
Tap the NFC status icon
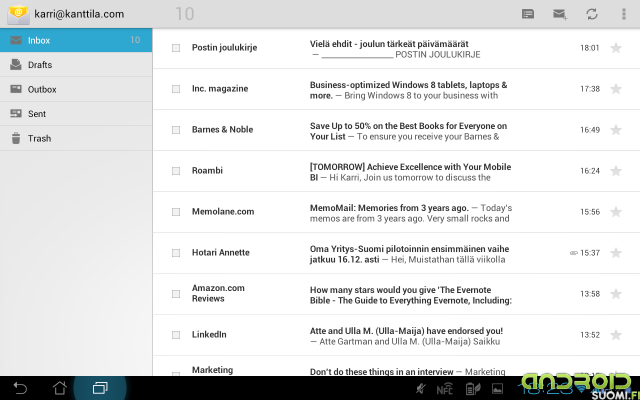(444, 389)
